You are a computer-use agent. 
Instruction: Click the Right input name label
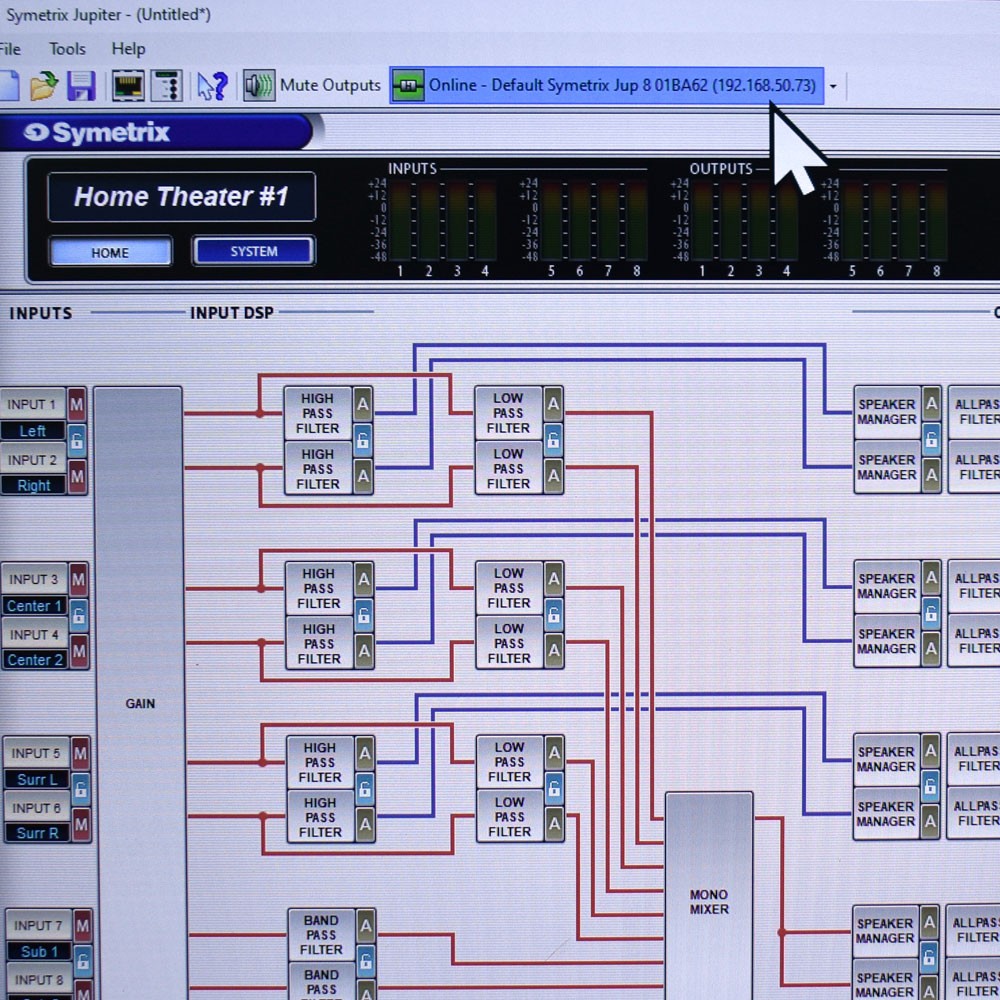33,485
